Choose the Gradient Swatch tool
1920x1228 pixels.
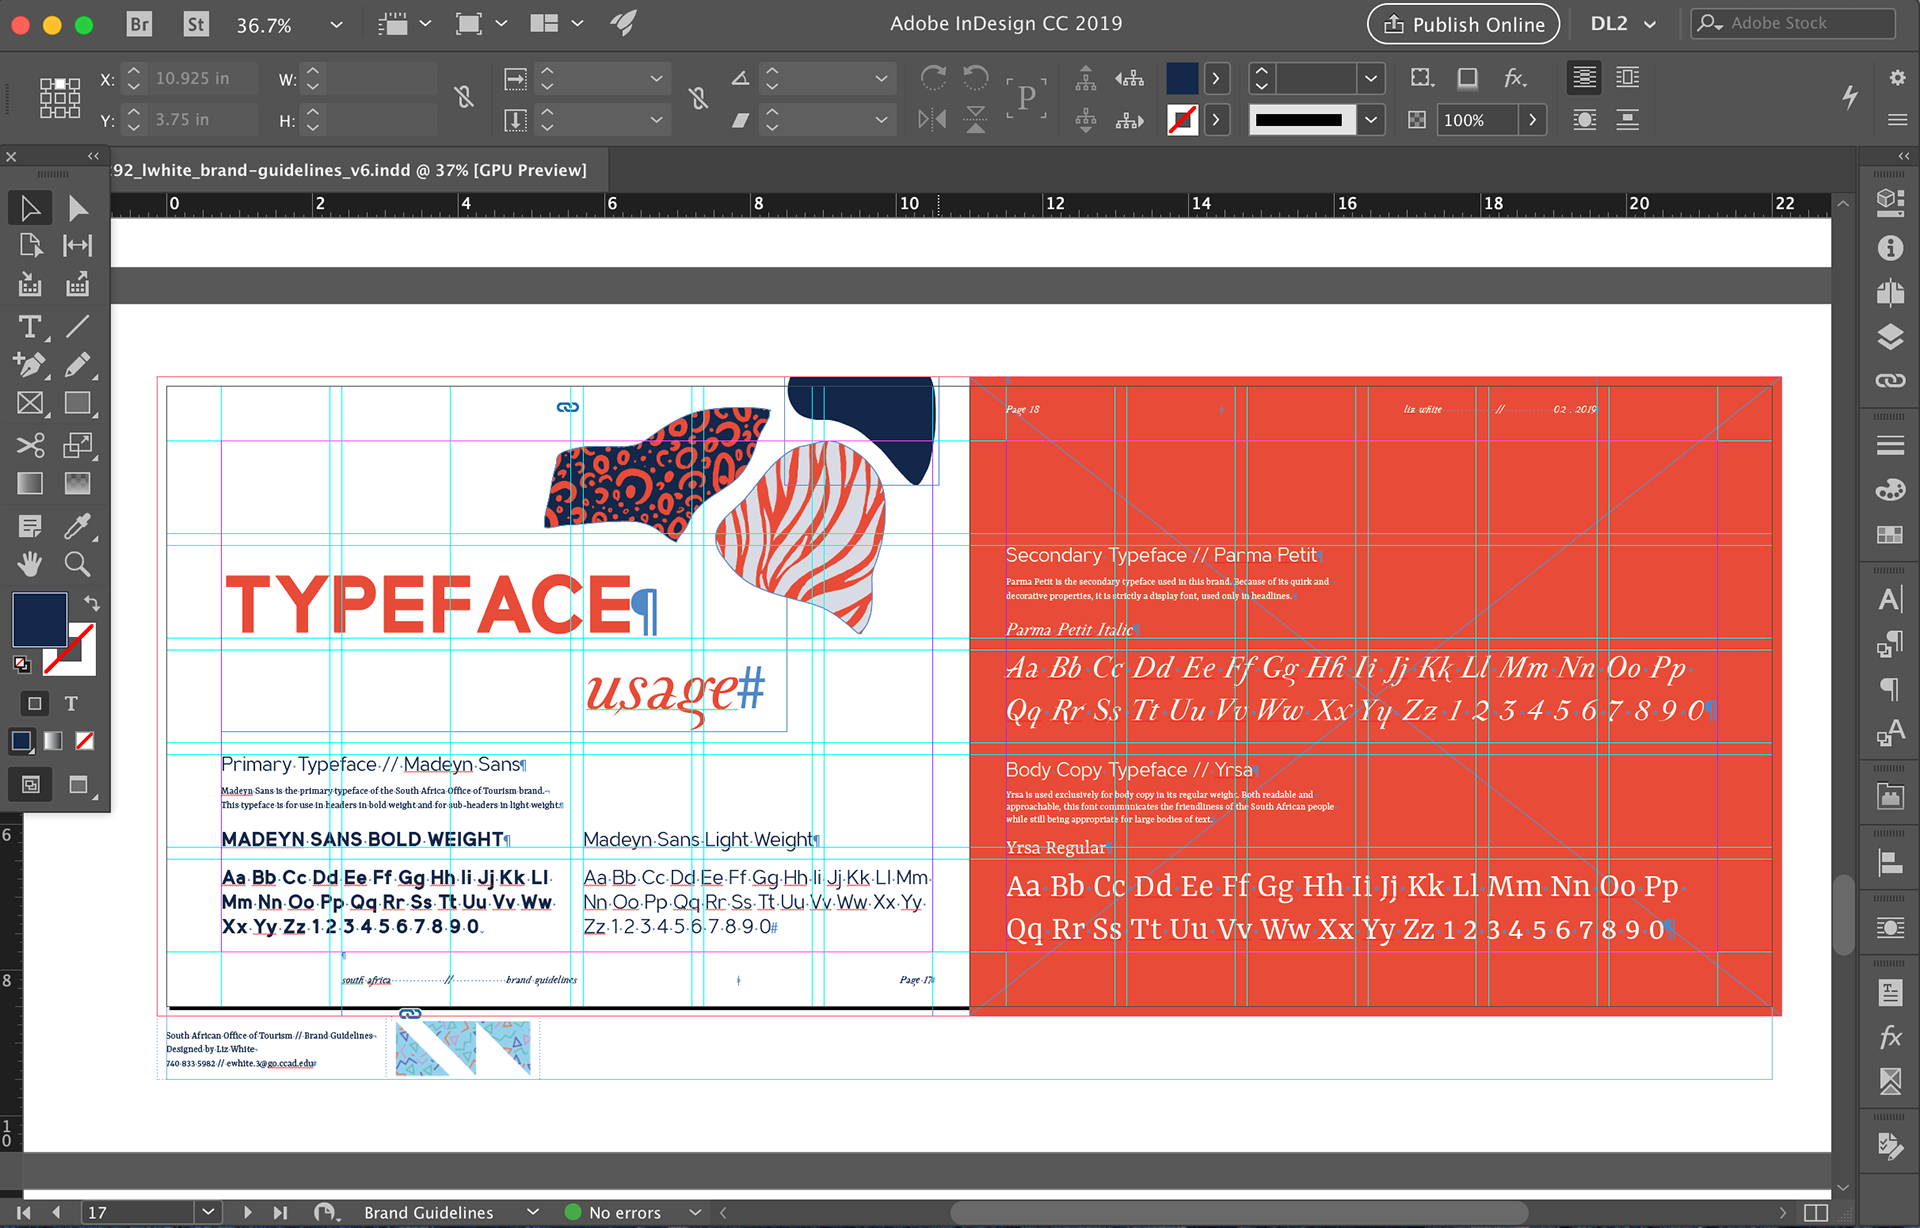pos(30,484)
